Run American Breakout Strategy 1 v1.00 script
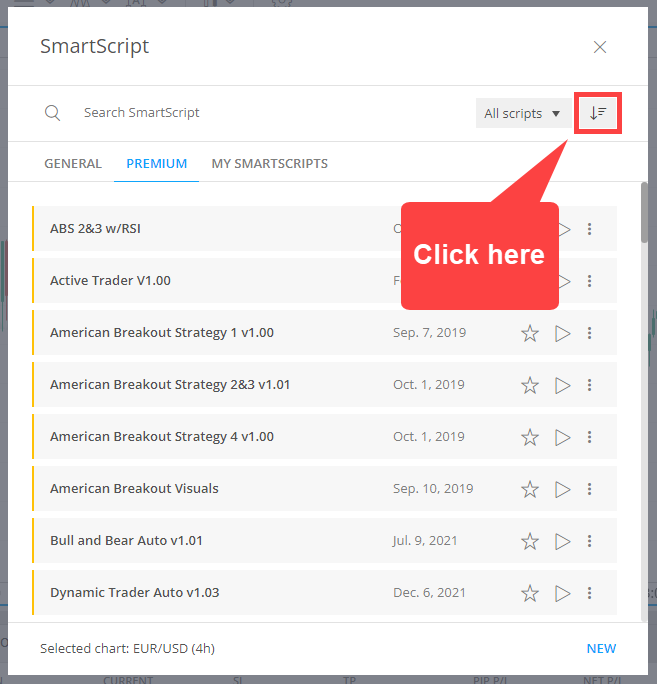This screenshot has height=684, width=657. [x=562, y=333]
